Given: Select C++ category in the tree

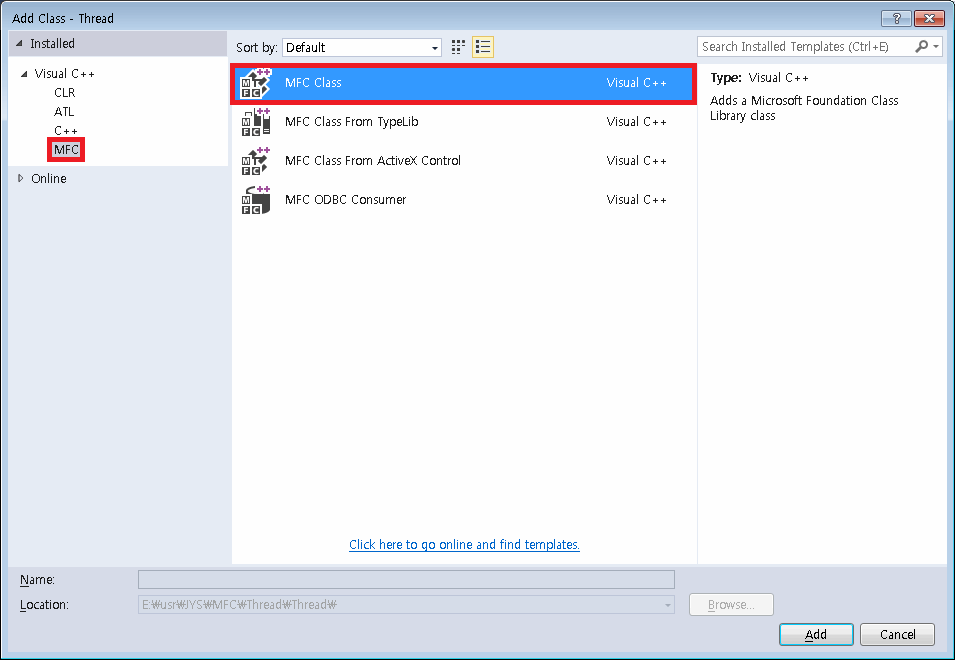Looking at the screenshot, I should click(66, 130).
